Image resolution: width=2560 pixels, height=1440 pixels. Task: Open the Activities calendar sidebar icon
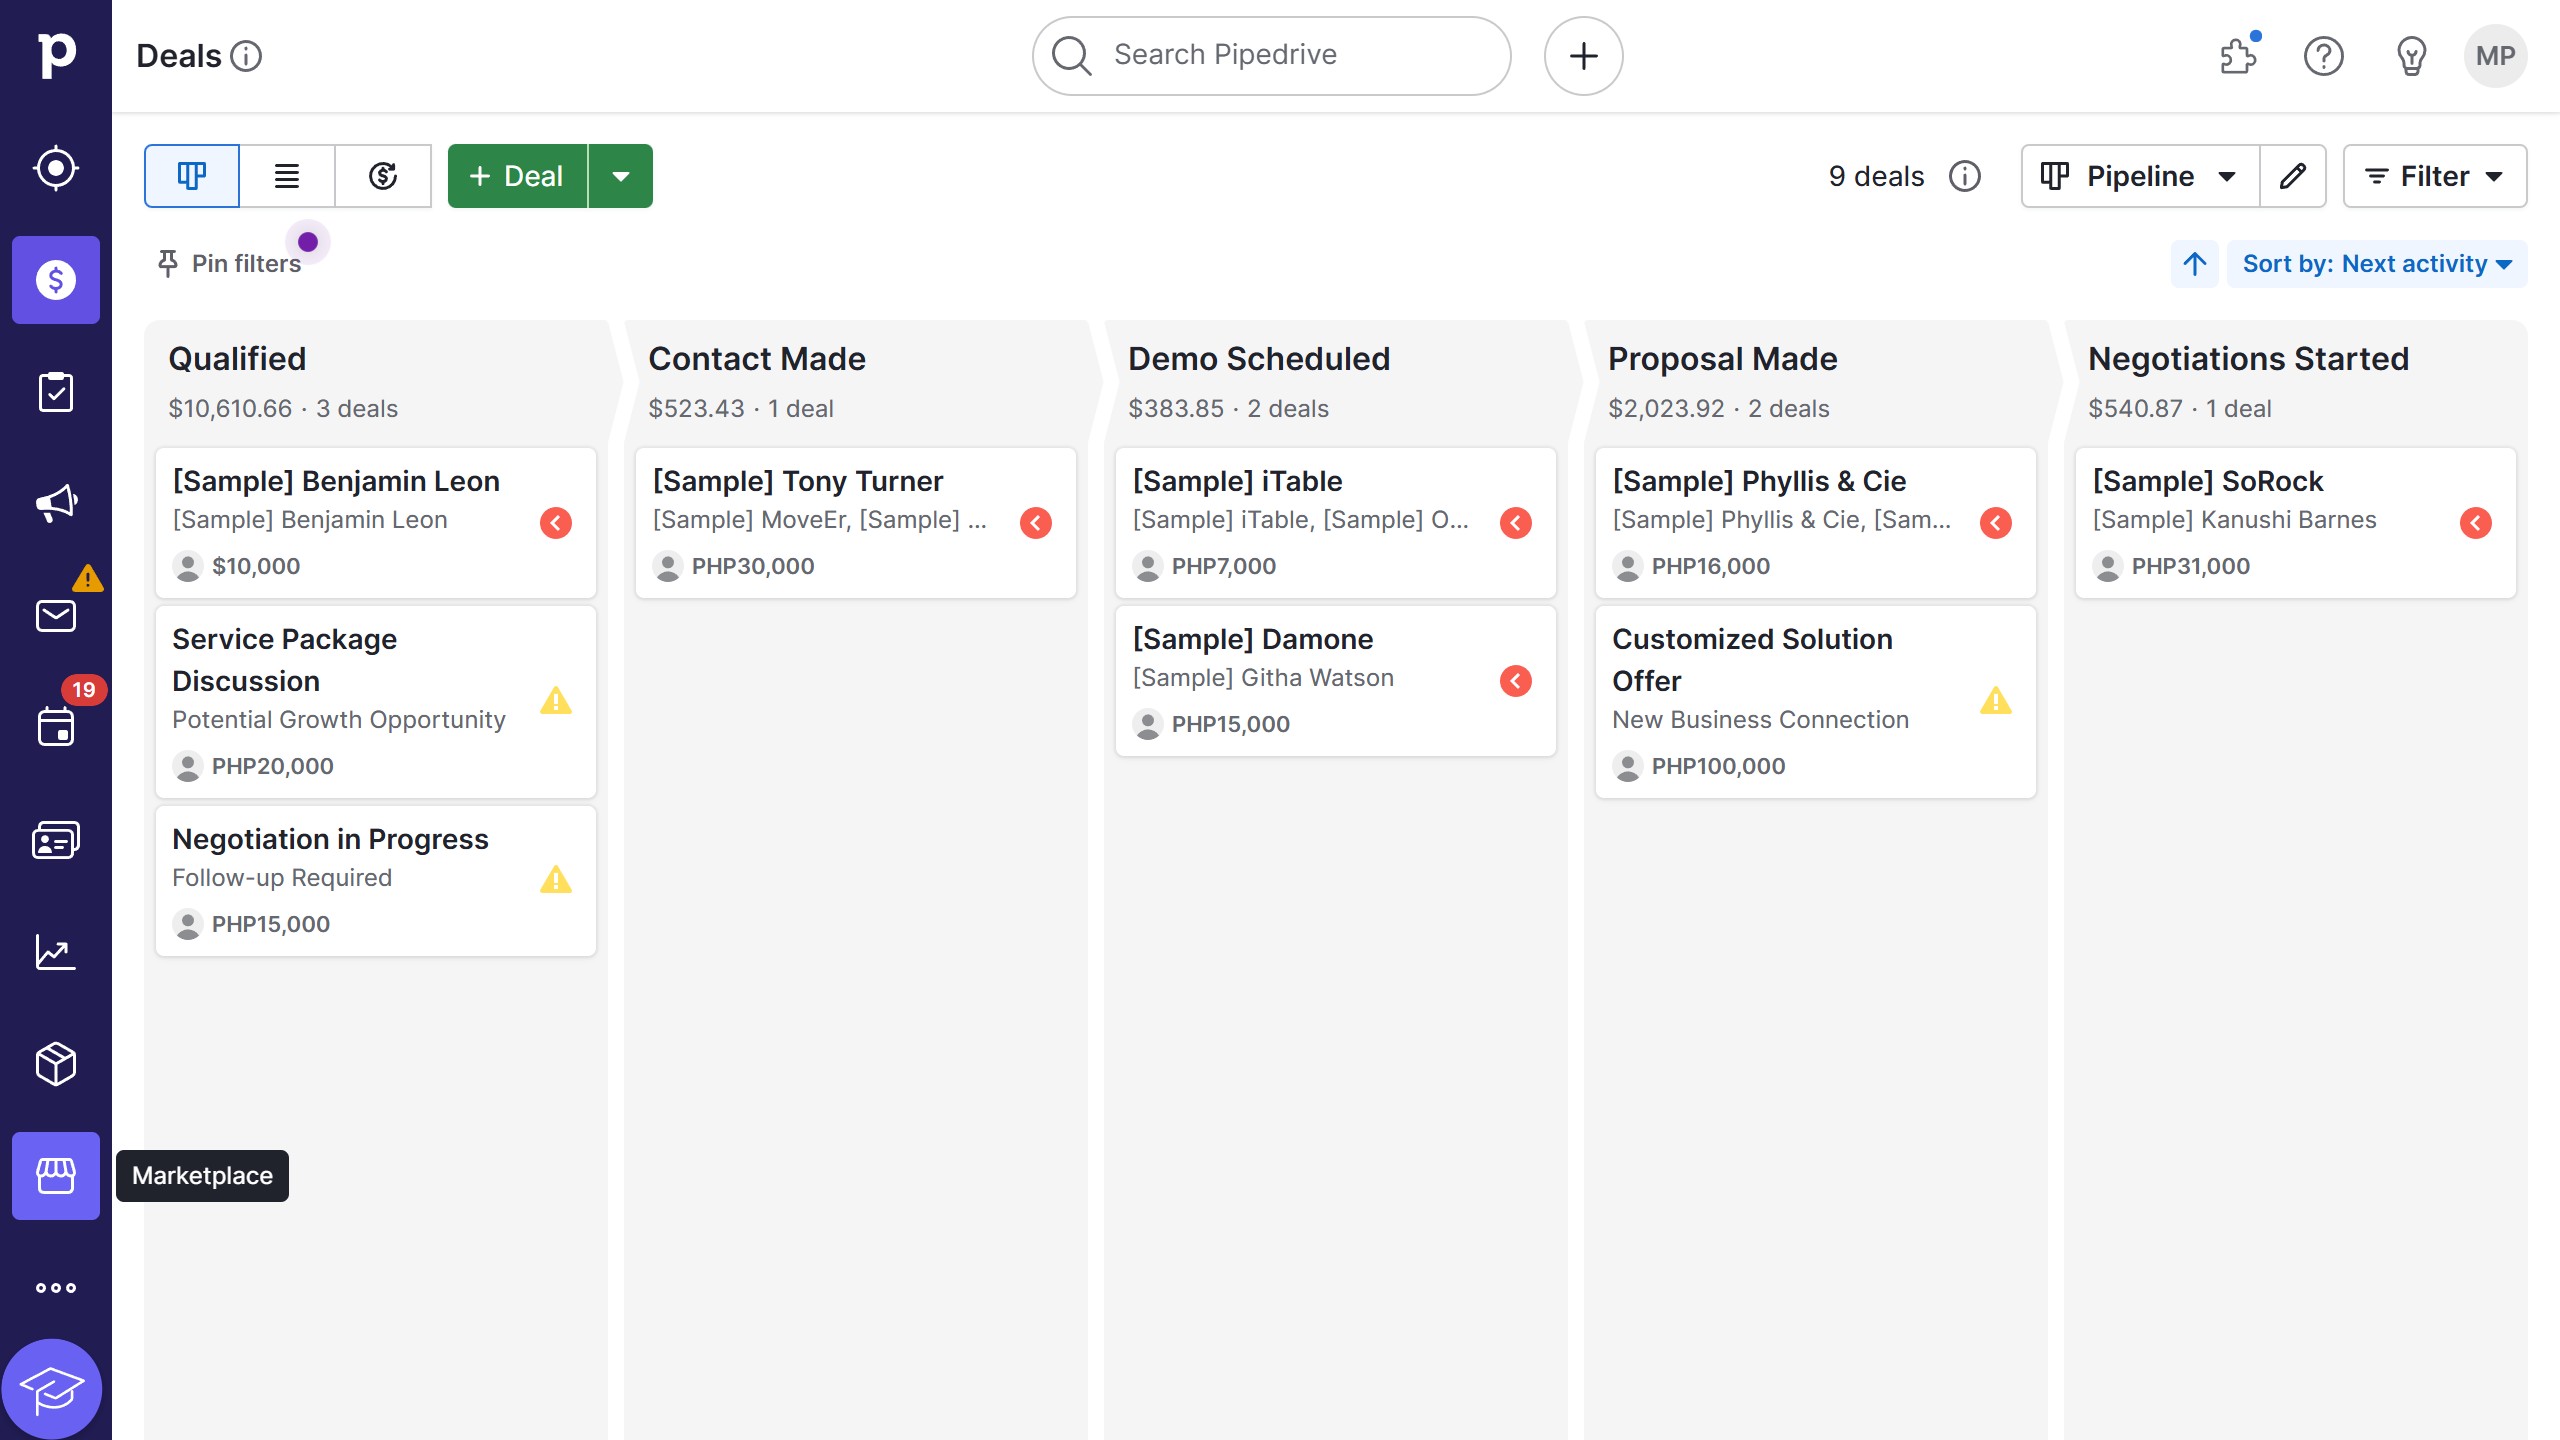pos(56,727)
